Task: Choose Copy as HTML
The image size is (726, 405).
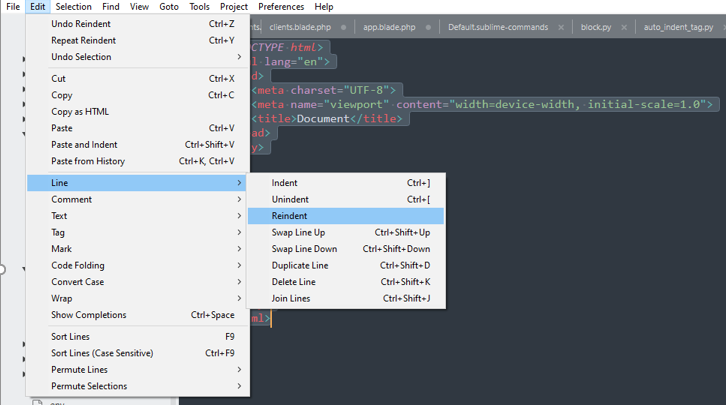Action: point(80,112)
